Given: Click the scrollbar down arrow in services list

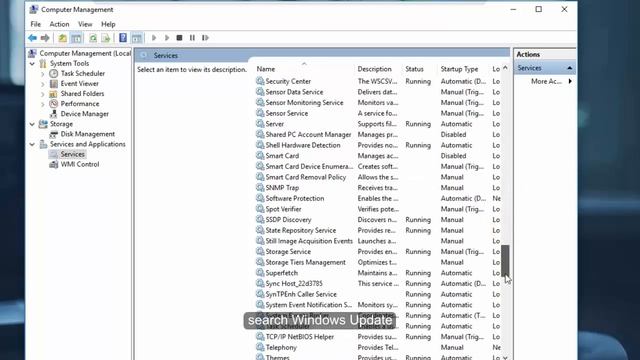Looking at the screenshot, I should tap(505, 357).
